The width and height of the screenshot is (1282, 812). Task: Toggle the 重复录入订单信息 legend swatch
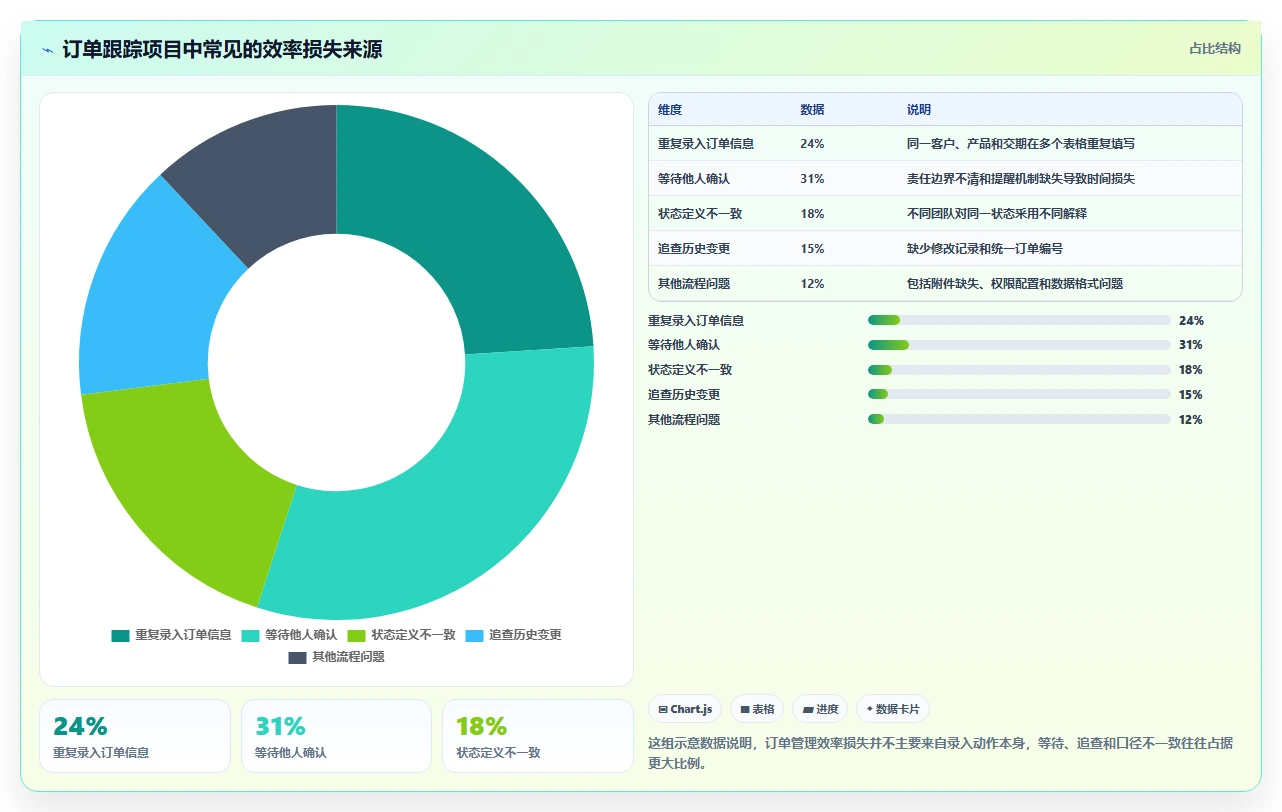(121, 635)
